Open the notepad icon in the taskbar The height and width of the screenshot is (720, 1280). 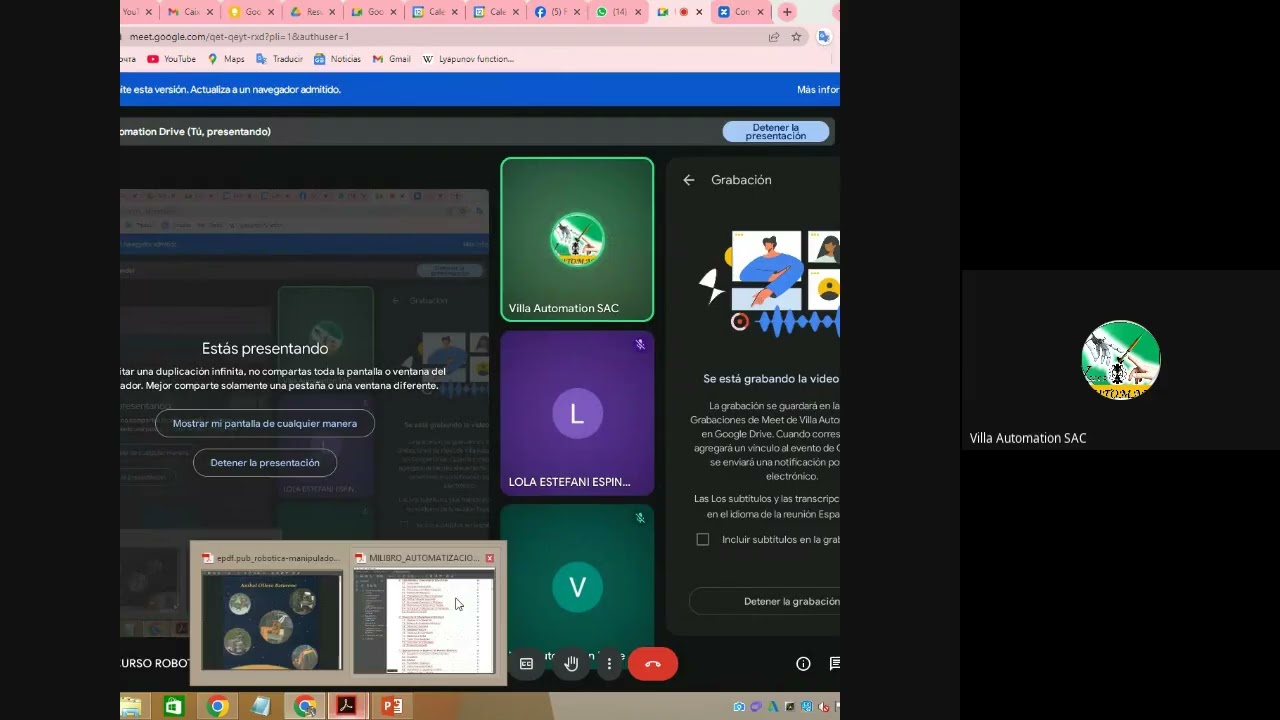(260, 707)
